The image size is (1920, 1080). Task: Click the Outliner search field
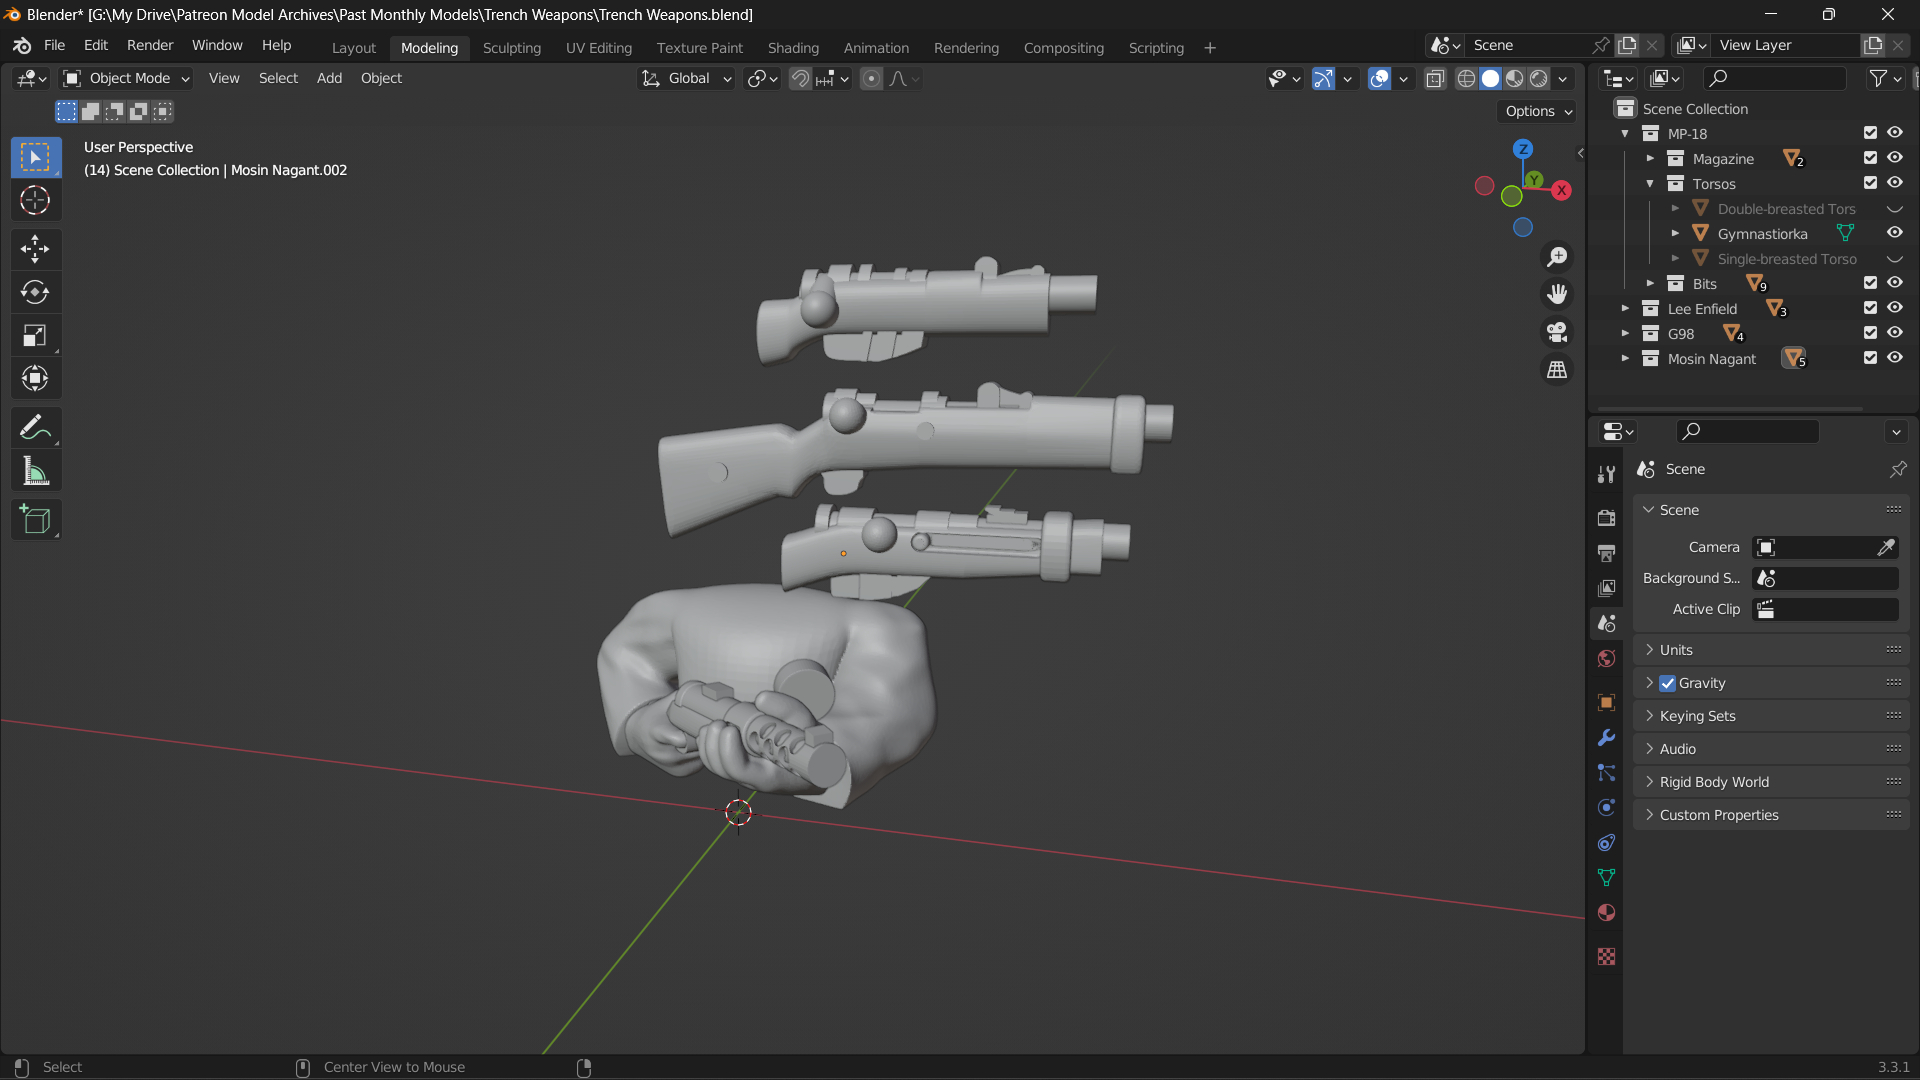(1773, 78)
